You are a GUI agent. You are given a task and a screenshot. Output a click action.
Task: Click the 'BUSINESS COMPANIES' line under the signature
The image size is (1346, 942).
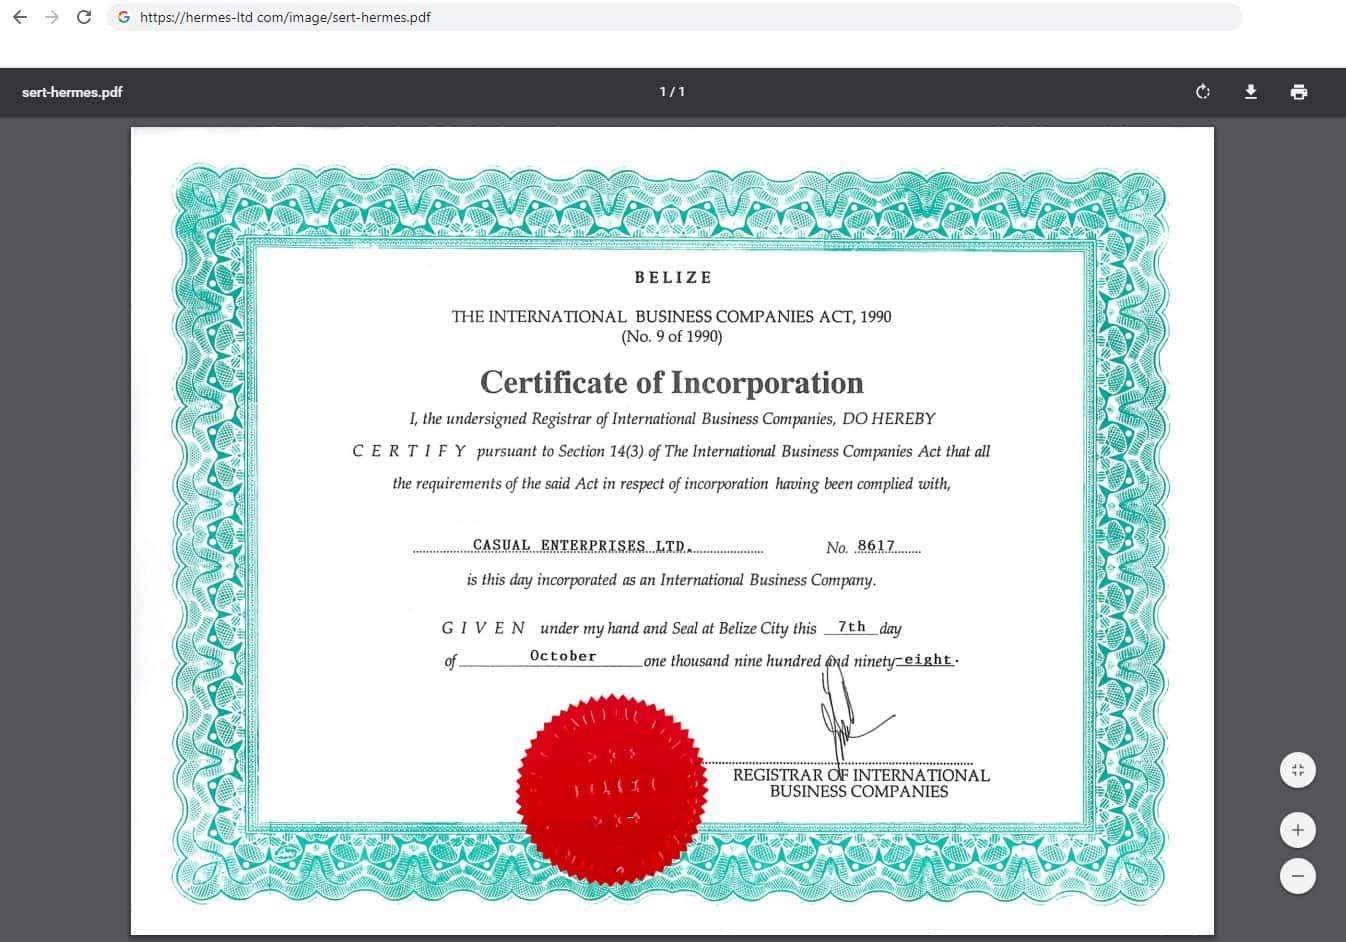(859, 792)
